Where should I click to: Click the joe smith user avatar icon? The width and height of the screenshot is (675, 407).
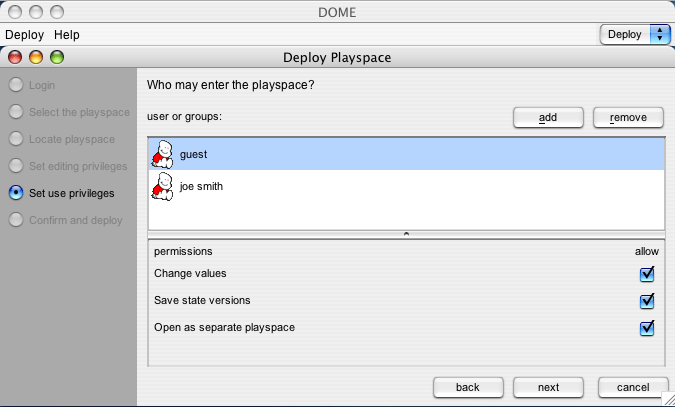pyautogui.click(x=162, y=186)
